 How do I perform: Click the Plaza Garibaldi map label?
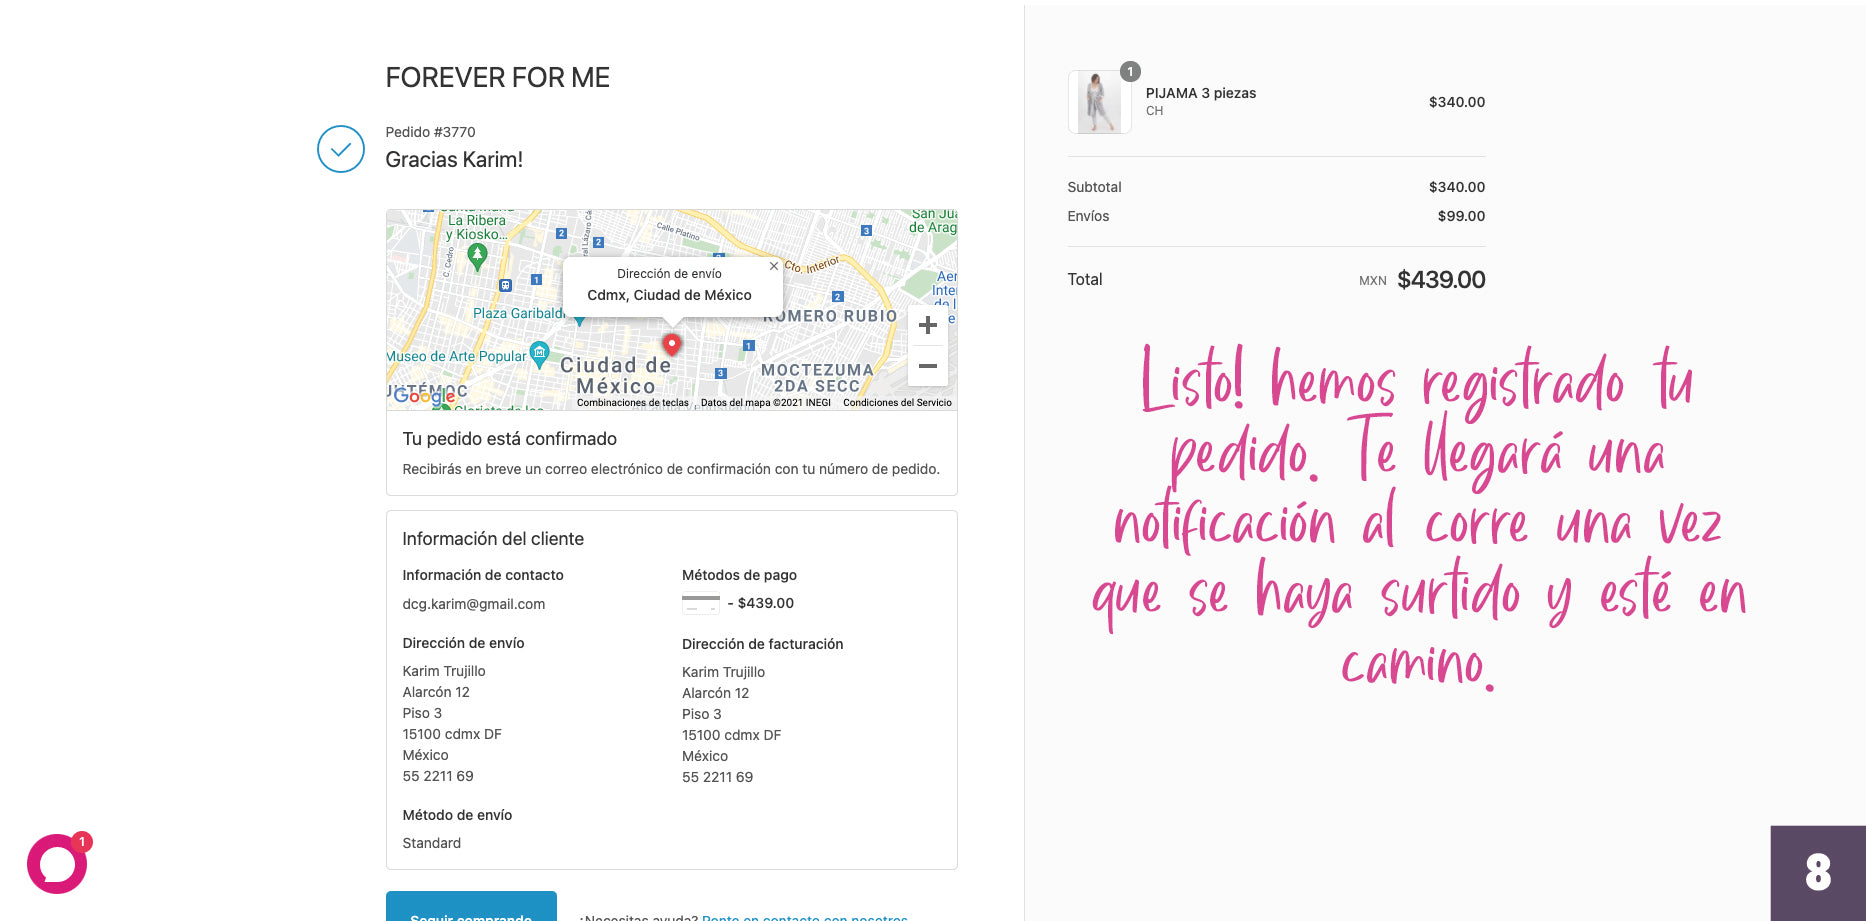(518, 313)
